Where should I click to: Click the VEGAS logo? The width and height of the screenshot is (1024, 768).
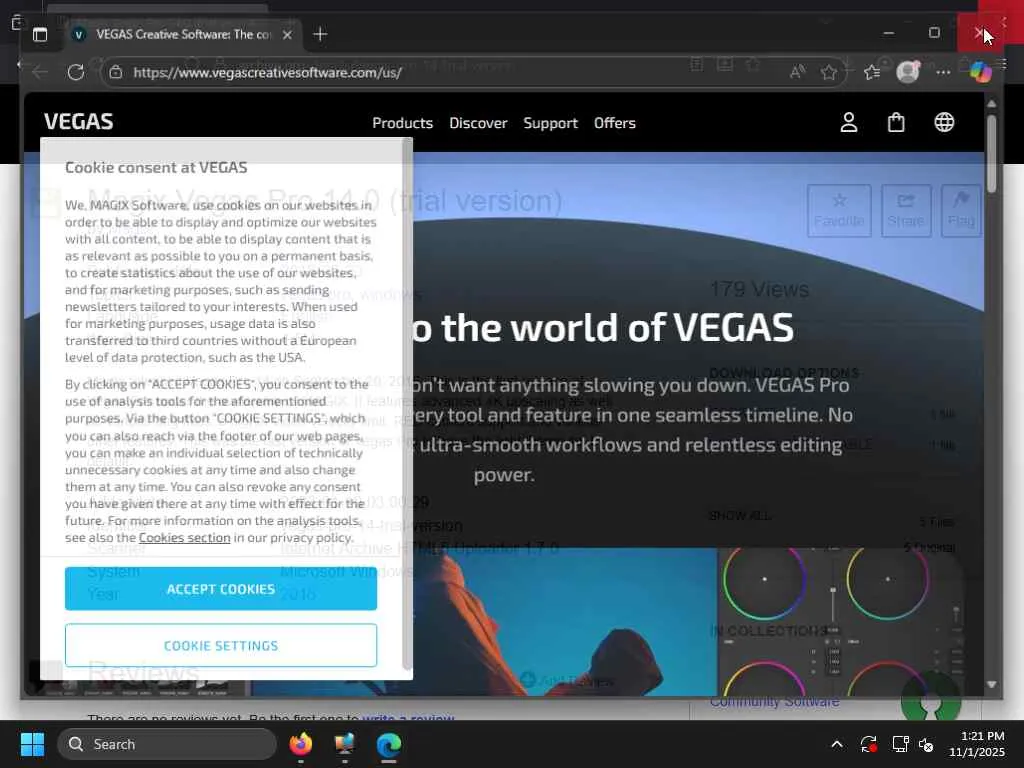(x=78, y=121)
